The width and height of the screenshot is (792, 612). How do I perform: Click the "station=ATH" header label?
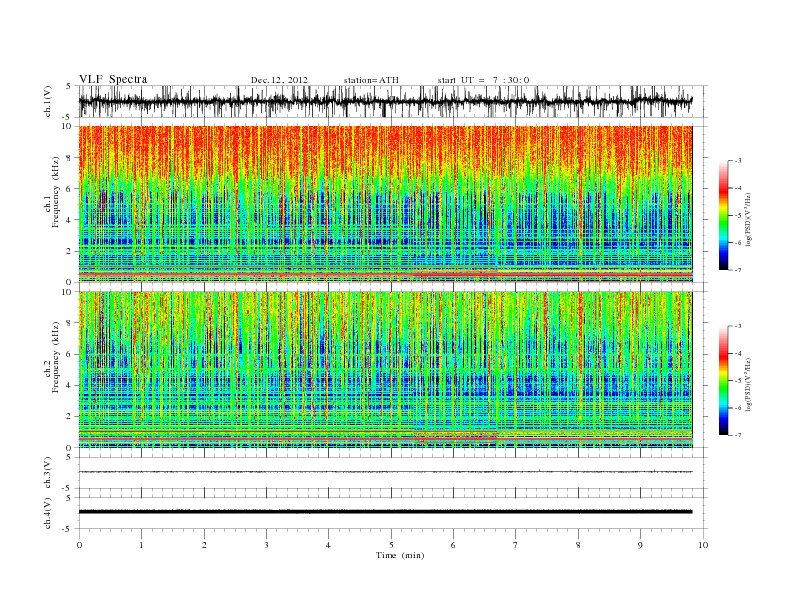click(x=371, y=80)
